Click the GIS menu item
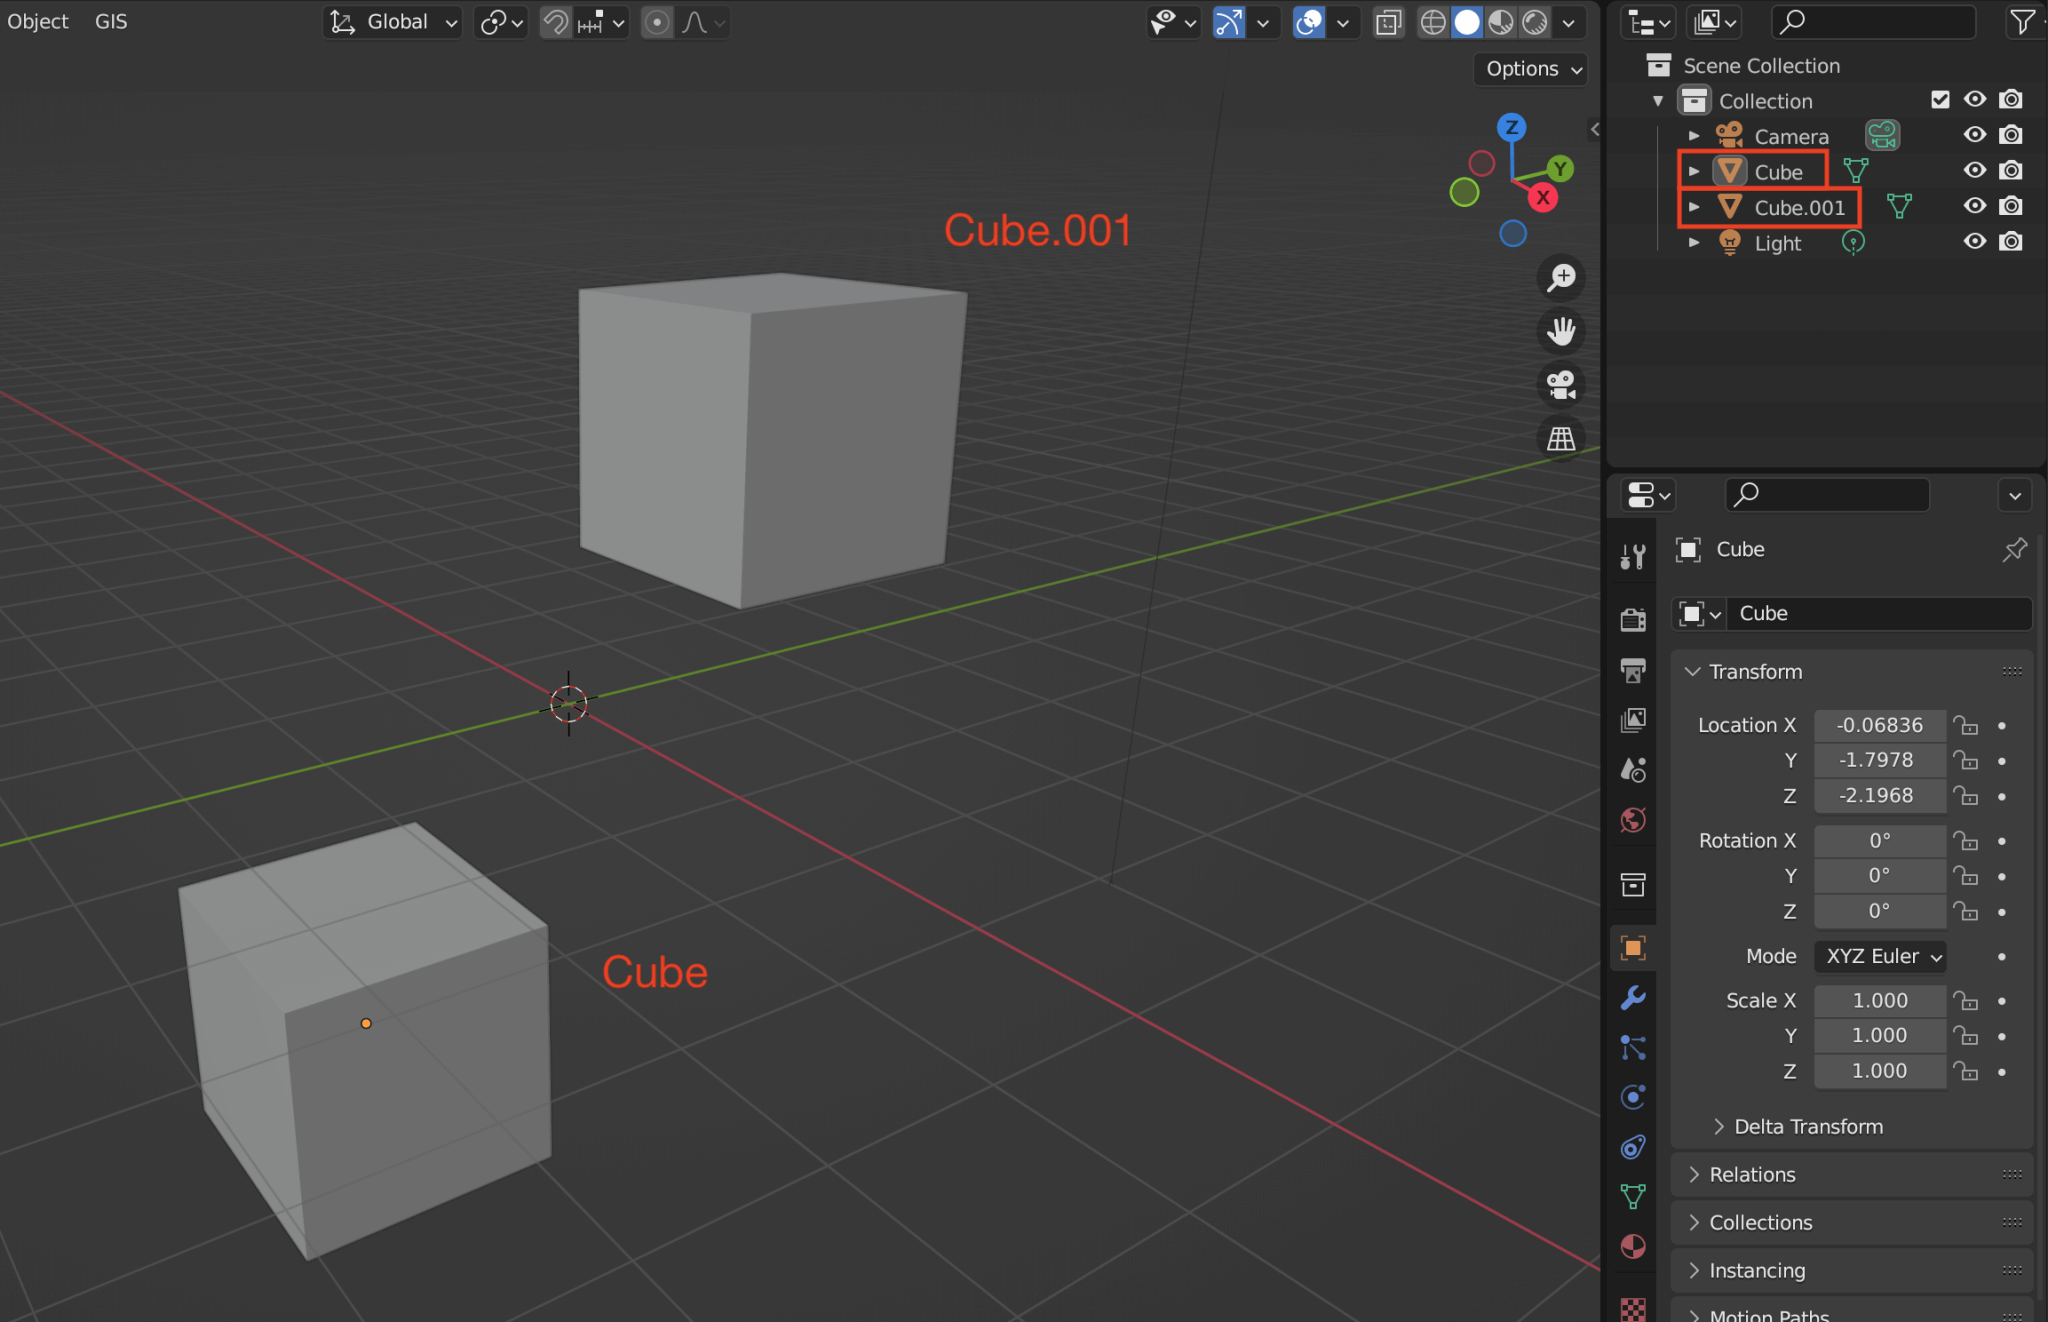Image resolution: width=2048 pixels, height=1322 pixels. point(110,21)
